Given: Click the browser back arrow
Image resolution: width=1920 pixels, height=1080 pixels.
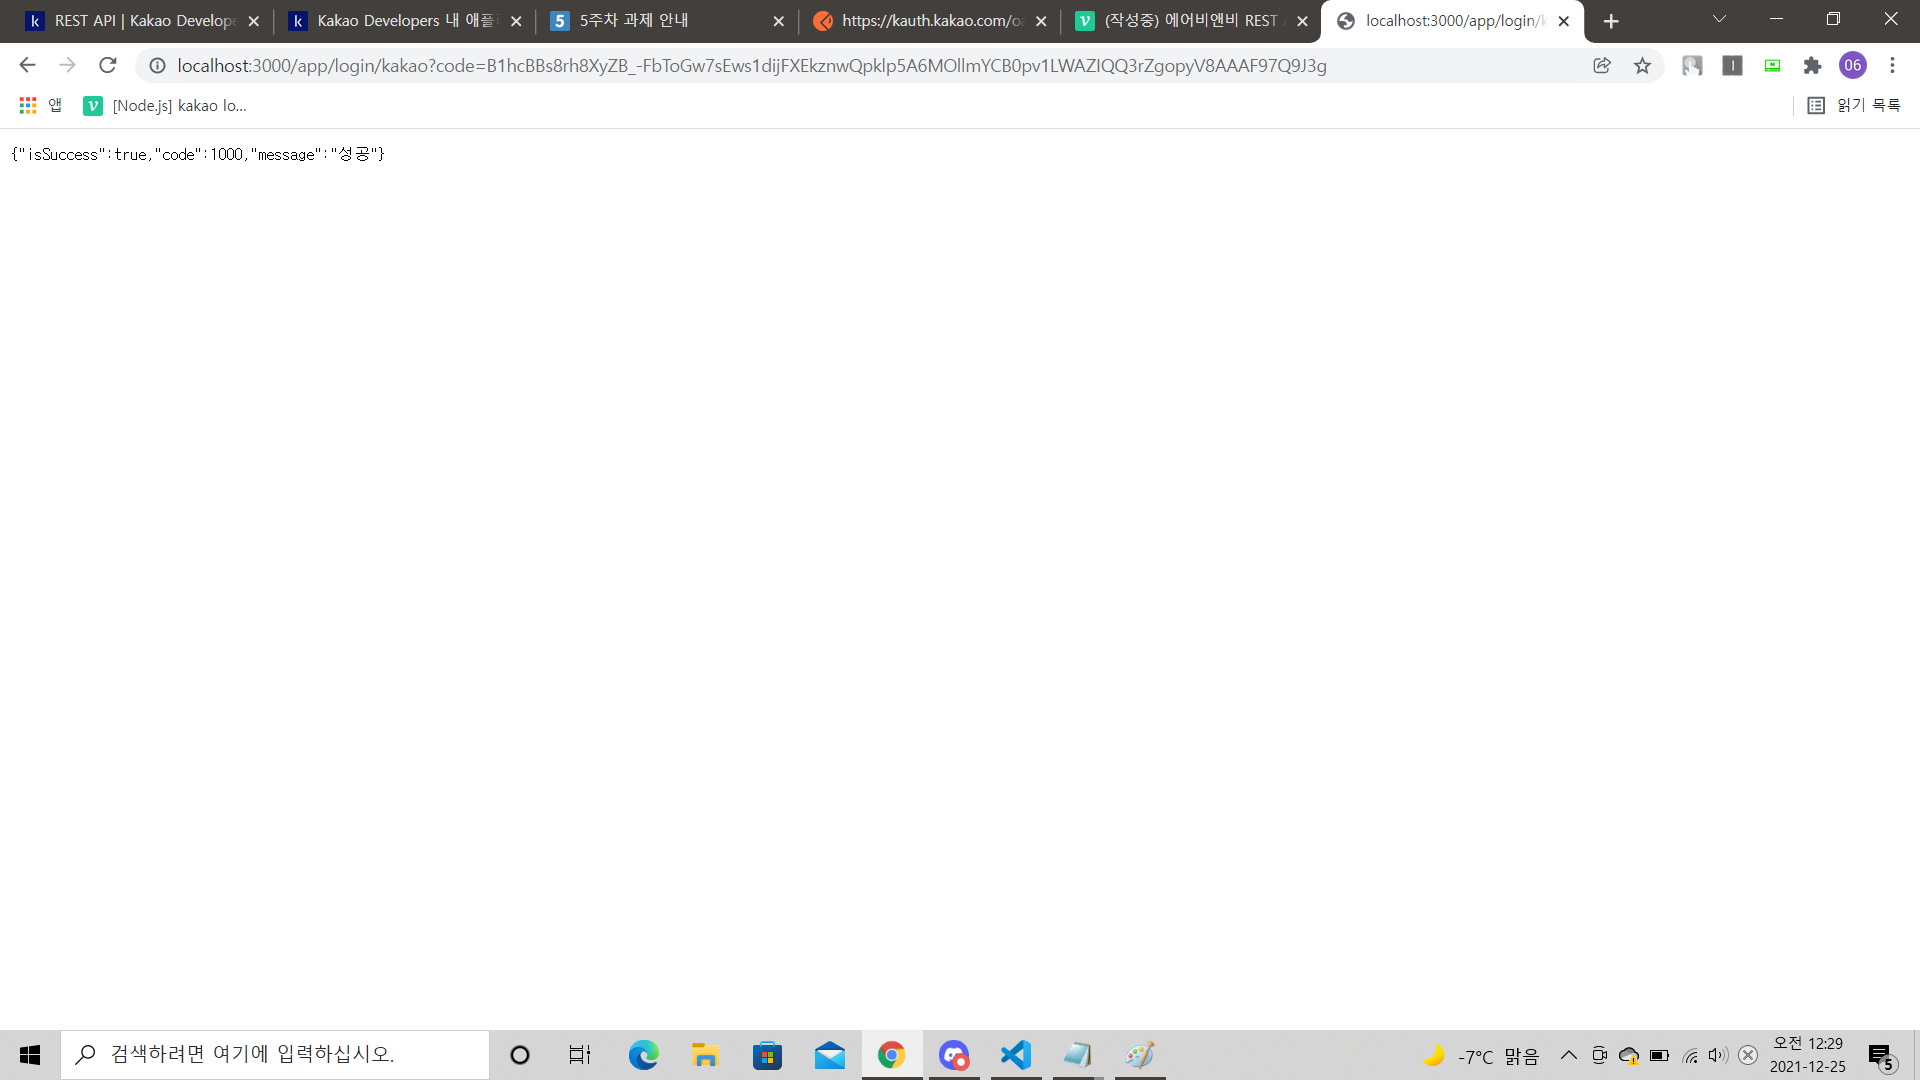Looking at the screenshot, I should 27,66.
